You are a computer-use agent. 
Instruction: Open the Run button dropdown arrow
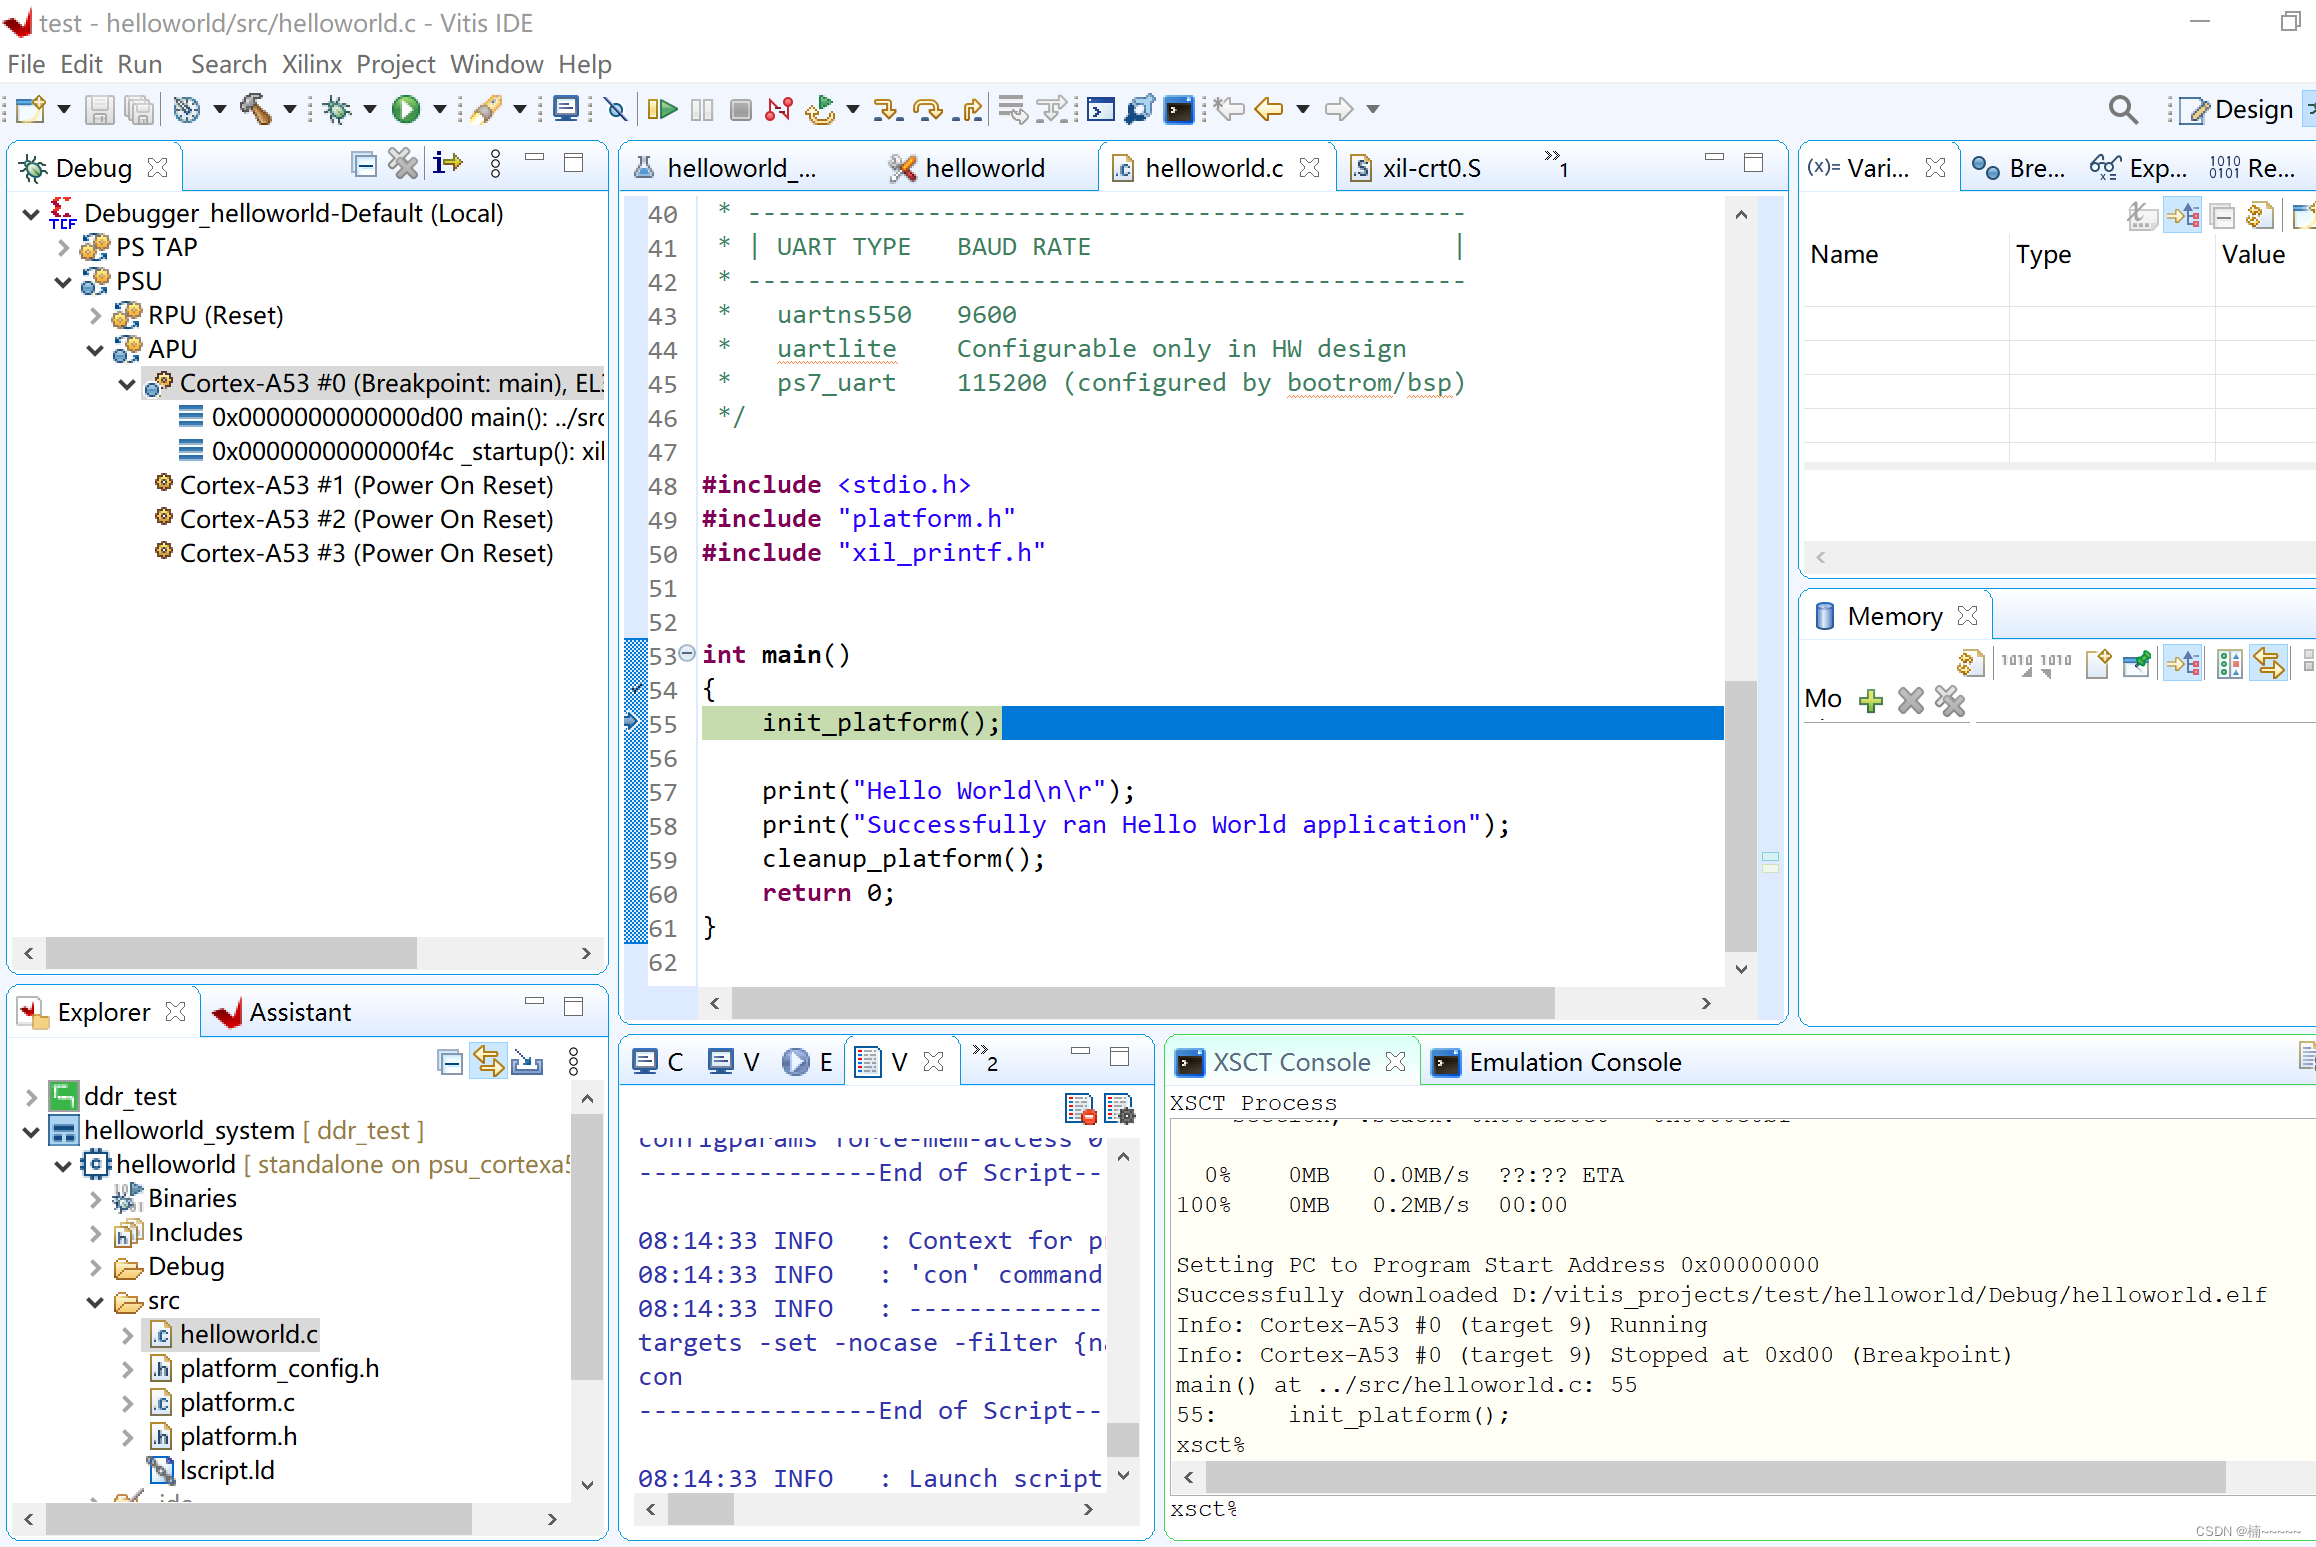coord(440,109)
